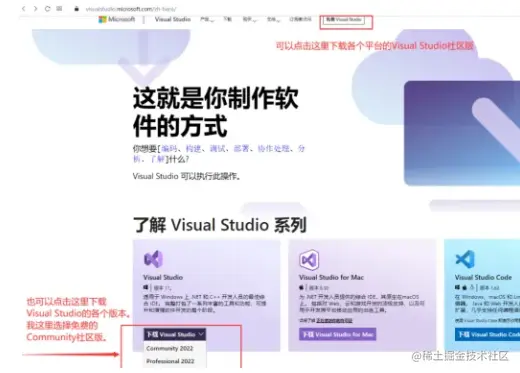The image size is (520, 373).
Task: Click the purple Visual Studio product logo
Action: tap(153, 259)
